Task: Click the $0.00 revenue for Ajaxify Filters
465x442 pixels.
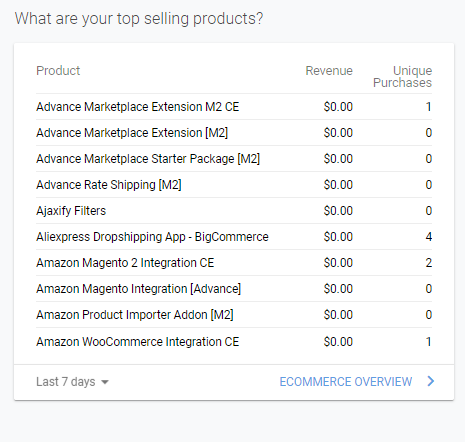Action: [x=338, y=211]
